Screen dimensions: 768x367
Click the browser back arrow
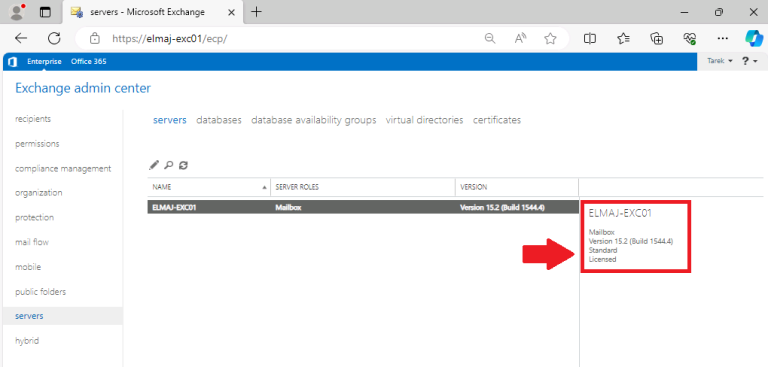21,38
